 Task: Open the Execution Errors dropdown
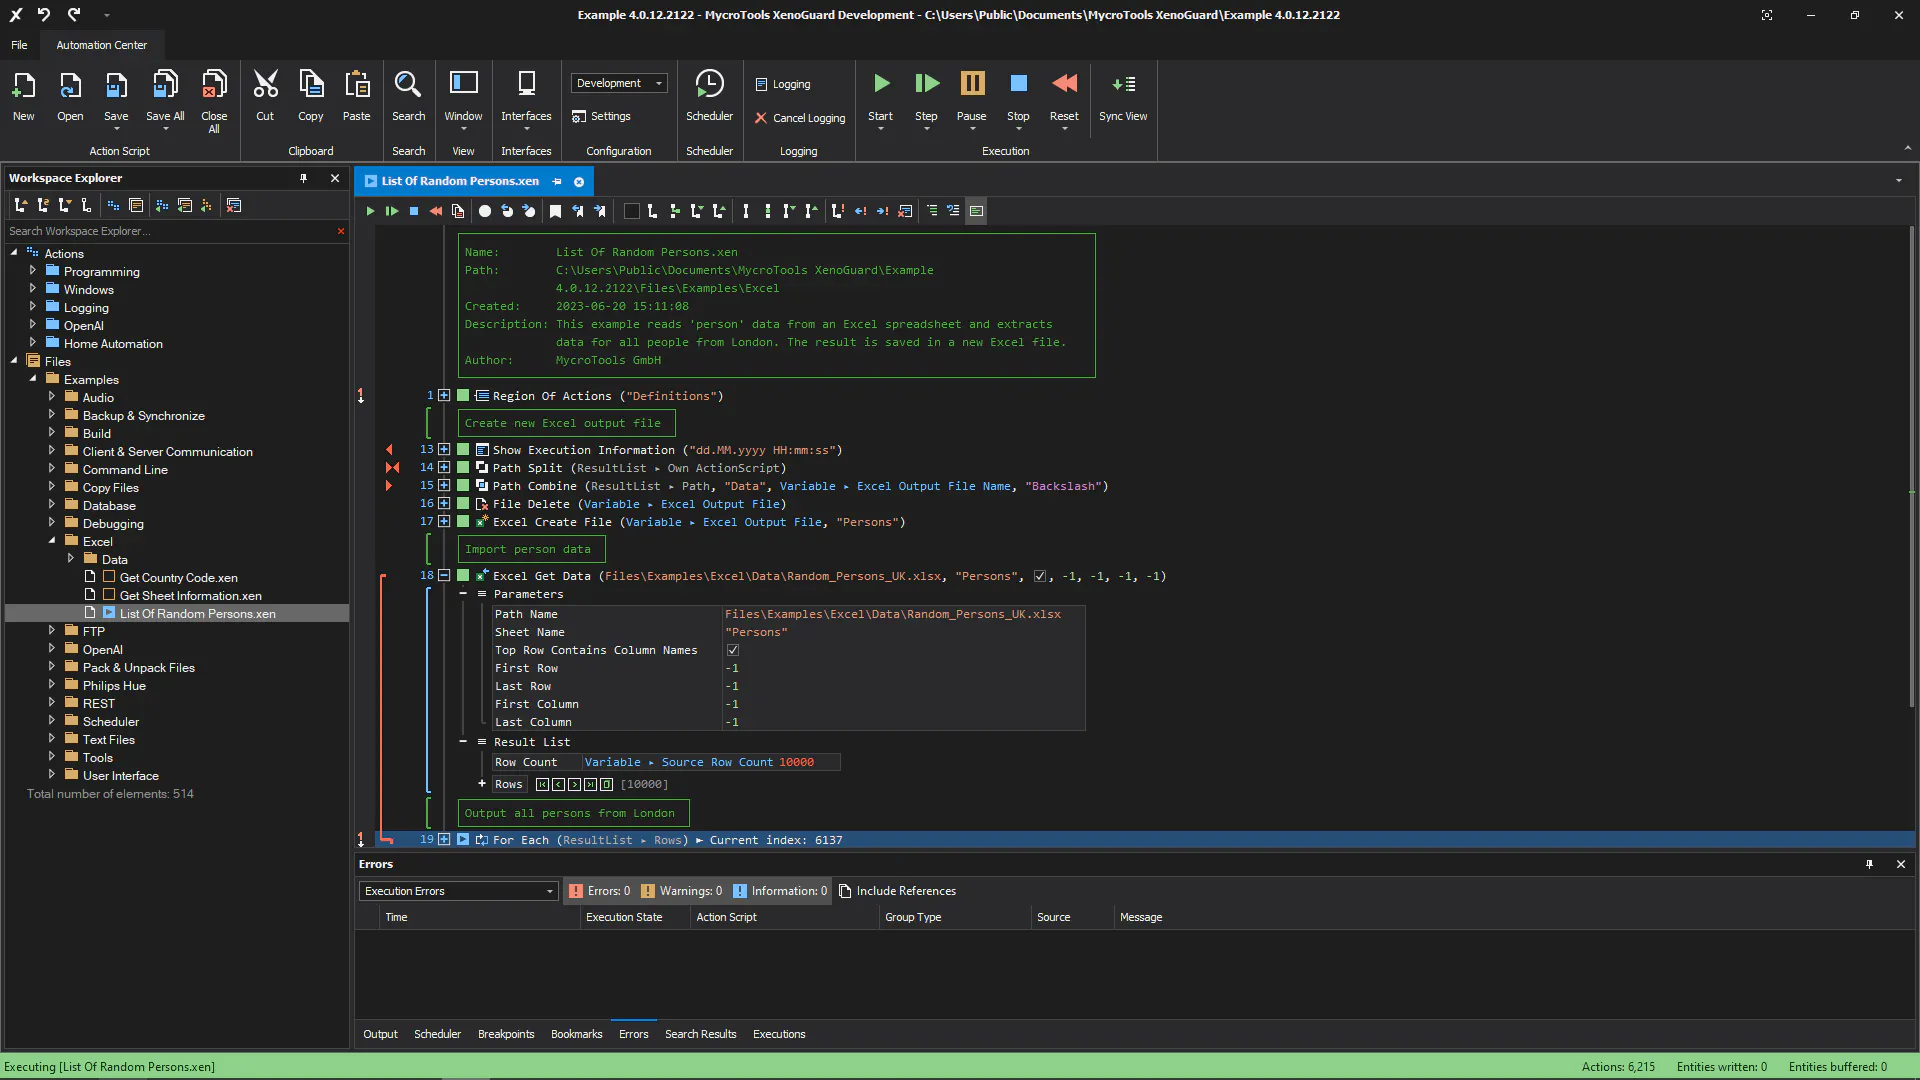tap(458, 891)
